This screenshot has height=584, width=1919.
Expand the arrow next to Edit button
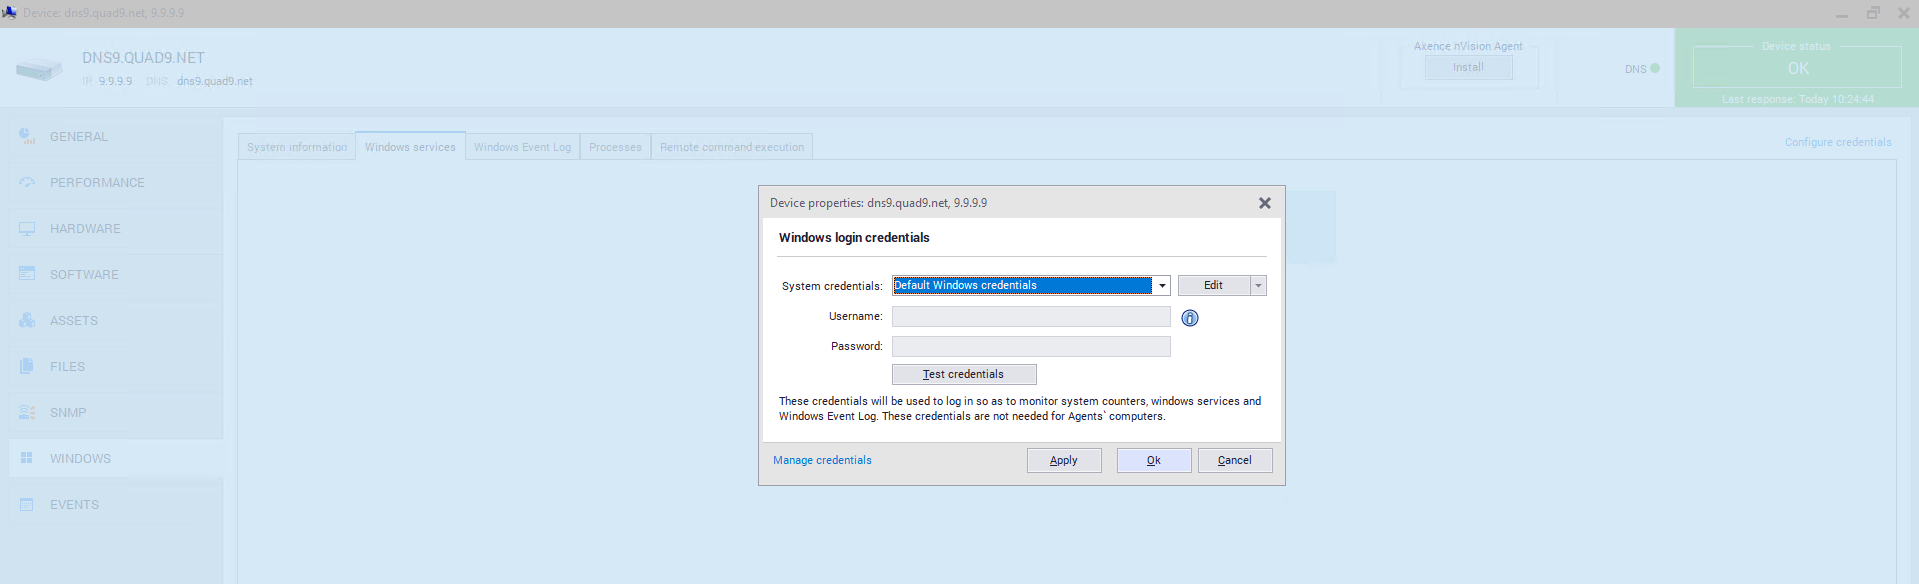click(x=1258, y=286)
